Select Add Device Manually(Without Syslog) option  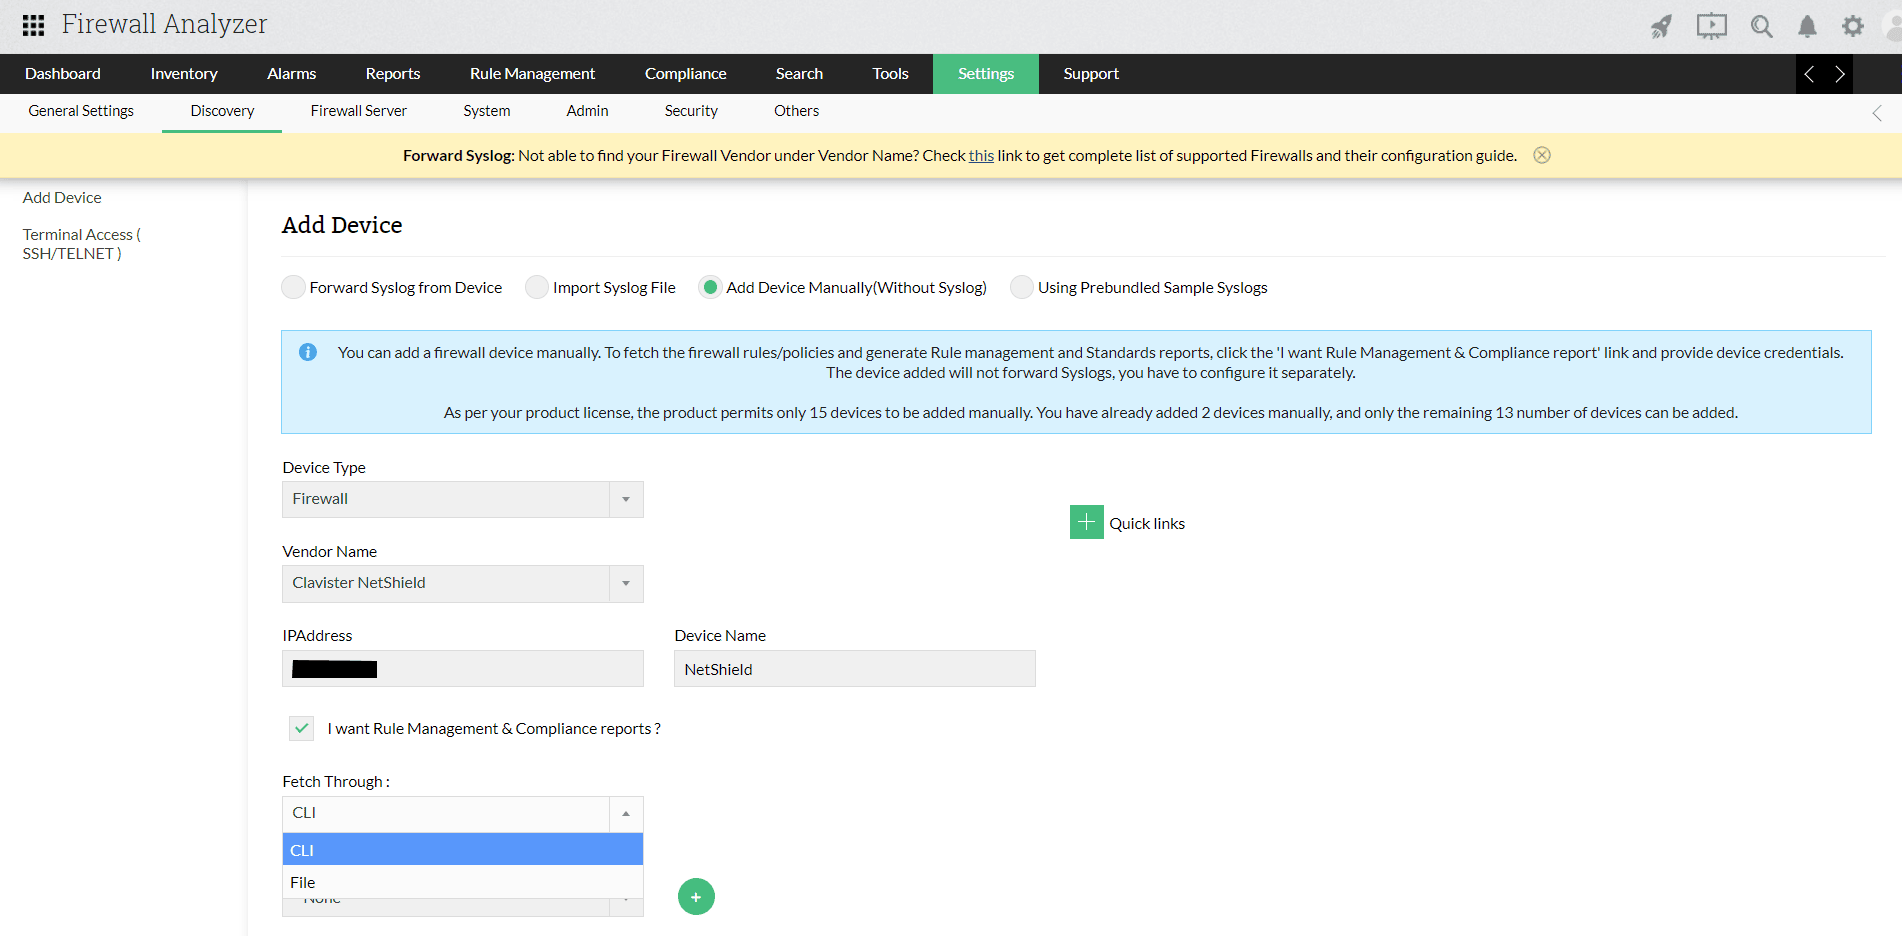click(x=710, y=287)
